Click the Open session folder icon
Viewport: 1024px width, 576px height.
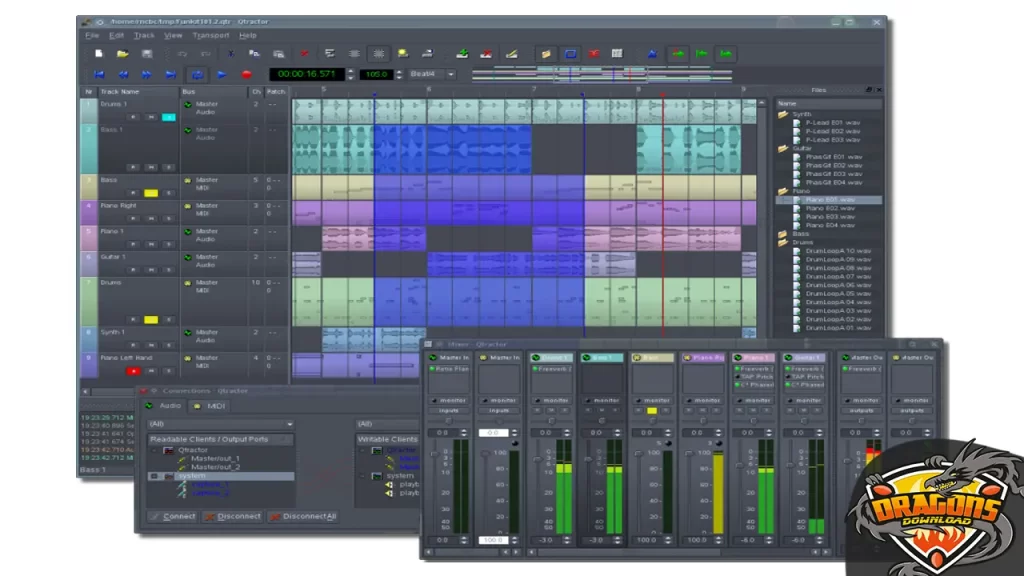[x=122, y=53]
